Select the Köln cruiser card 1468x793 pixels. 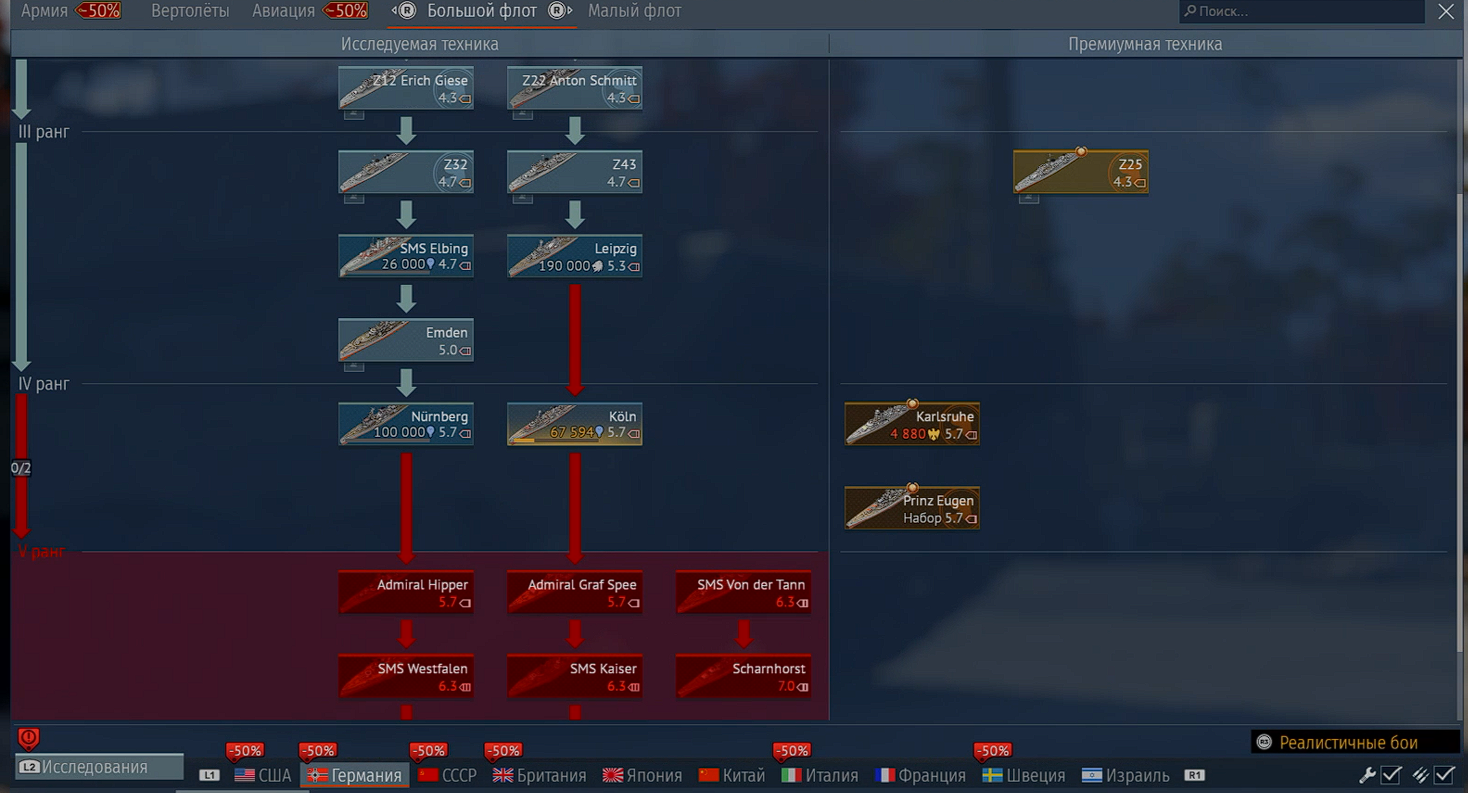click(x=575, y=424)
